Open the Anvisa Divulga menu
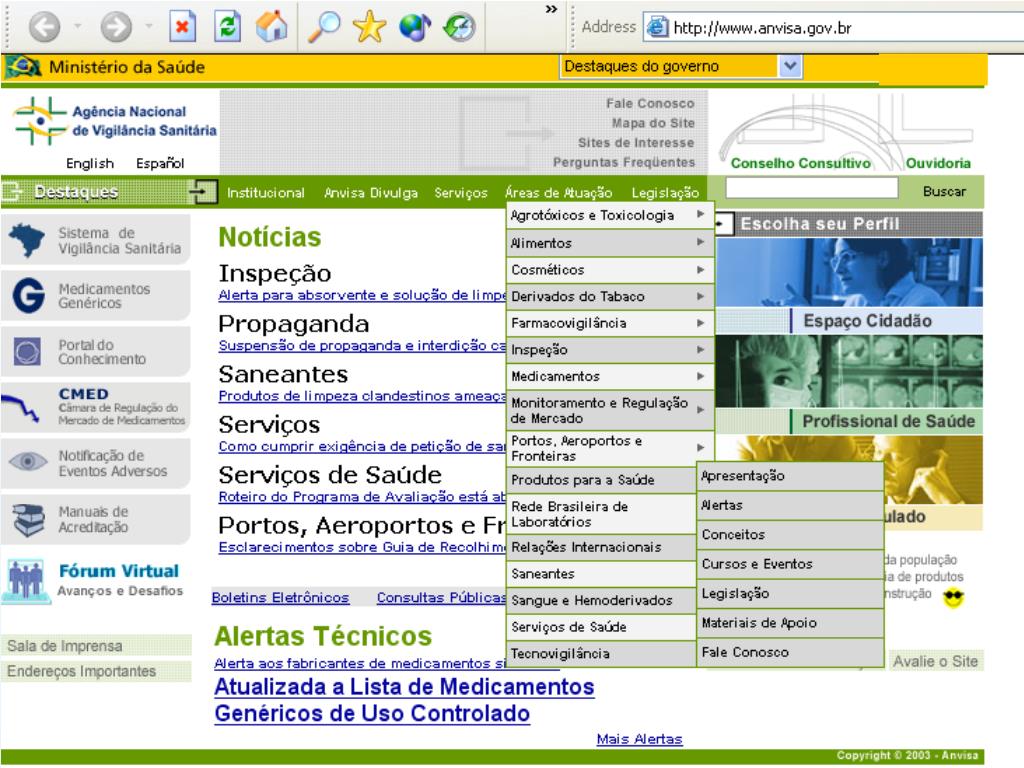Screen dimensions: 1024x768 coord(371,193)
